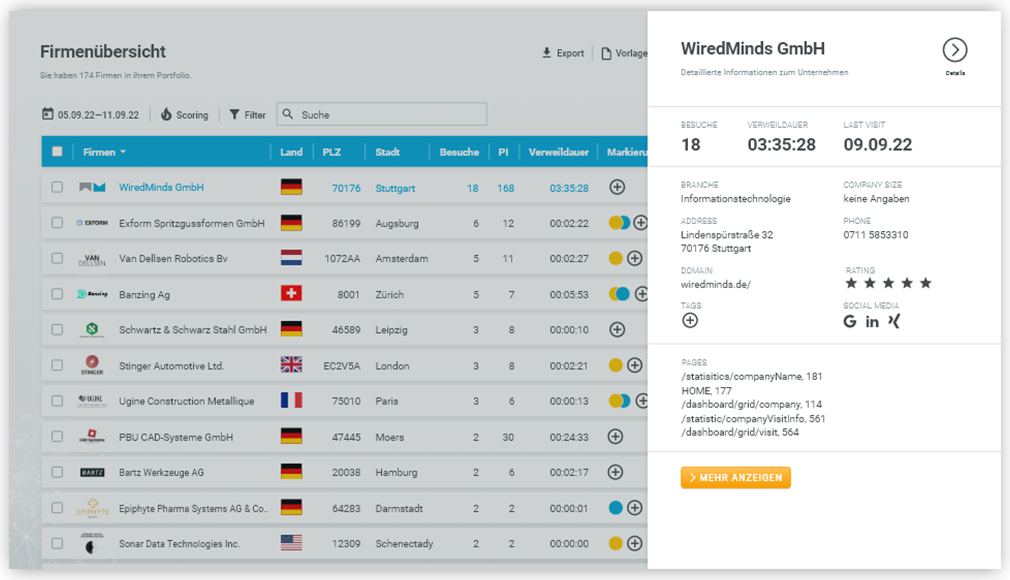Viewport: 1010px width, 580px height.
Task: Click the Amsterdam city cell
Action: click(401, 258)
